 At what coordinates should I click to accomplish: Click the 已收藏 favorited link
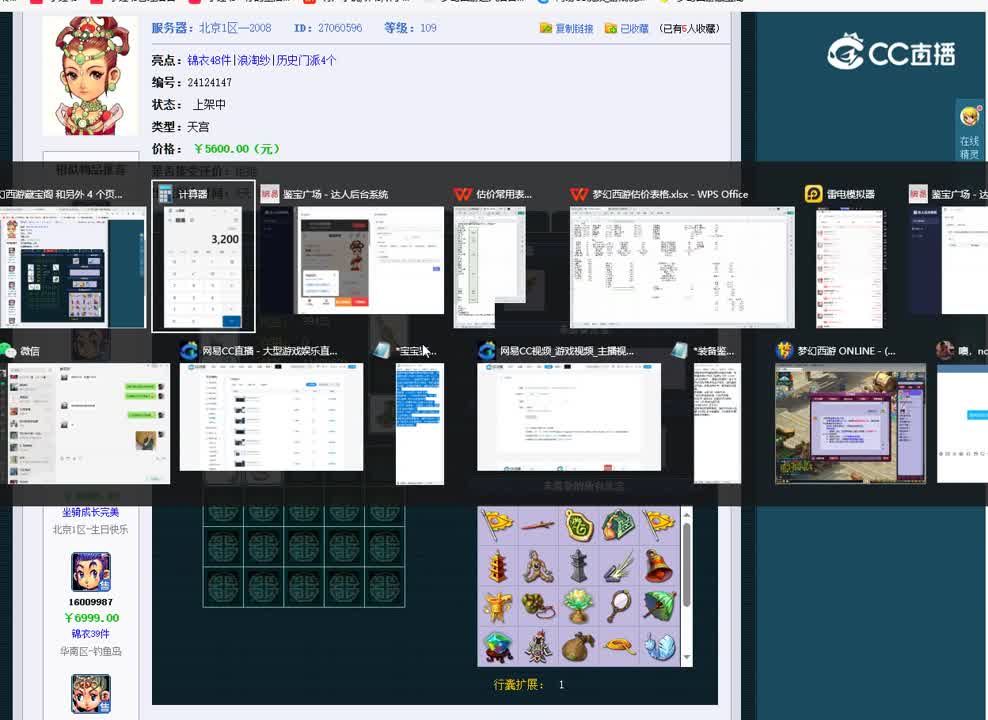[626, 28]
